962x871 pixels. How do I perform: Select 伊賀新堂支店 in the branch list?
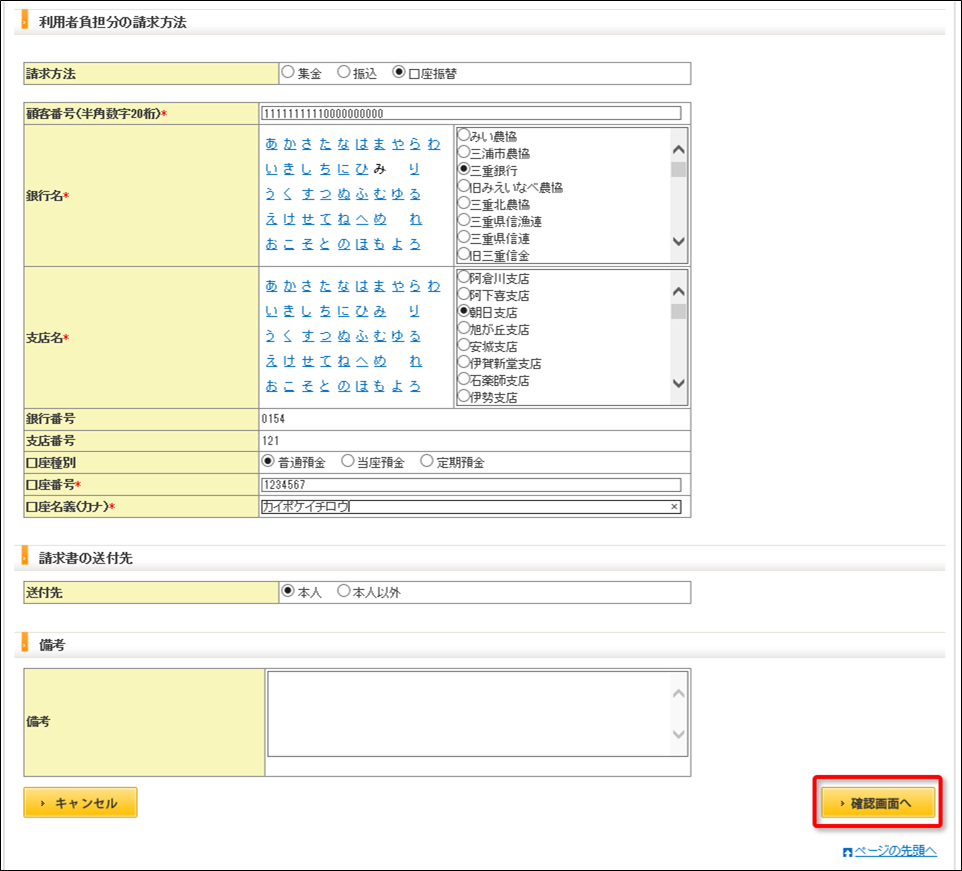[464, 363]
